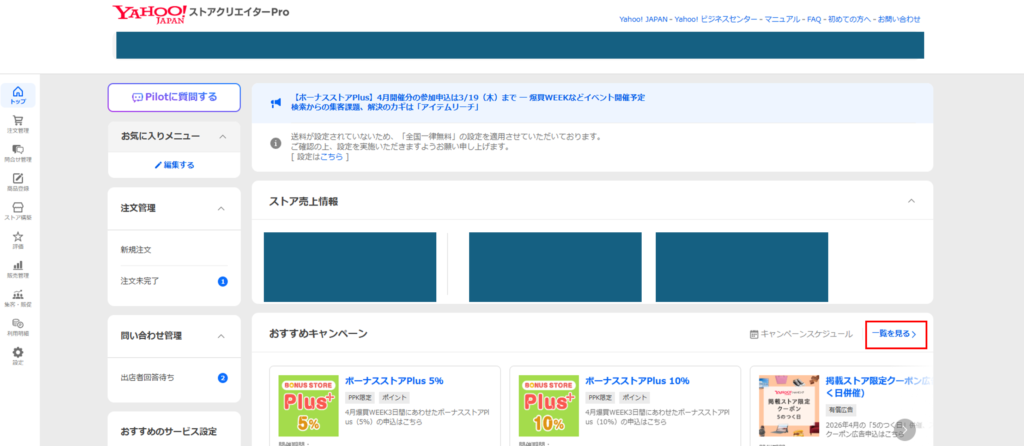Collapse the お気に入りメニュー panel

coord(222,136)
